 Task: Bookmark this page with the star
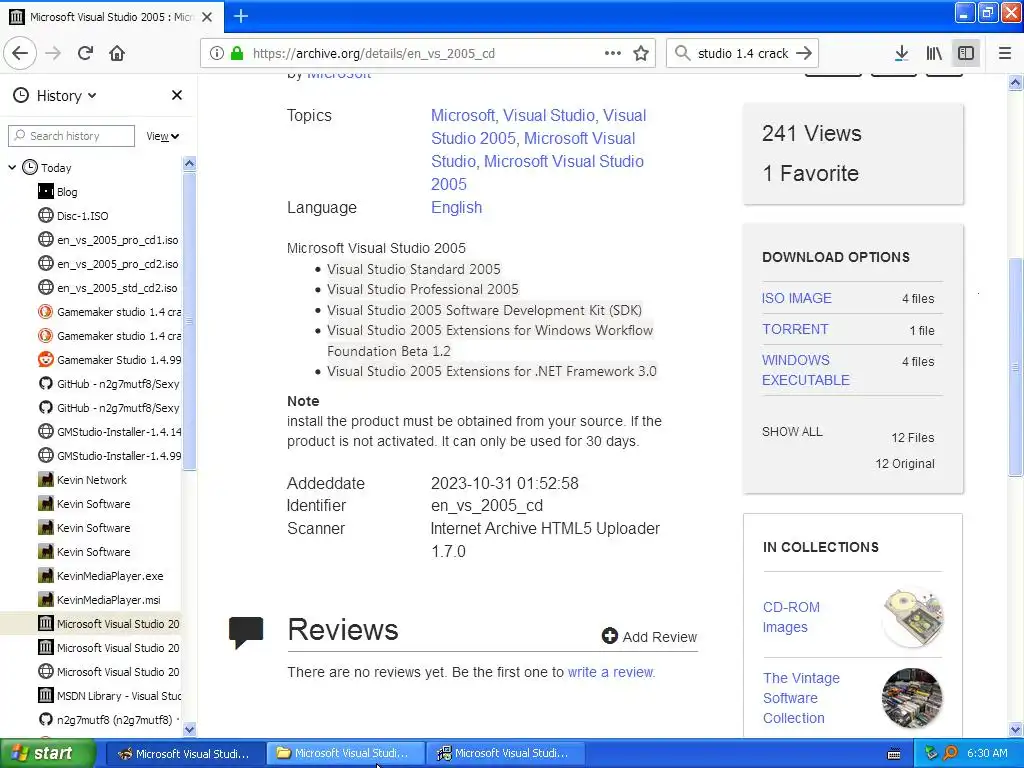pos(641,54)
